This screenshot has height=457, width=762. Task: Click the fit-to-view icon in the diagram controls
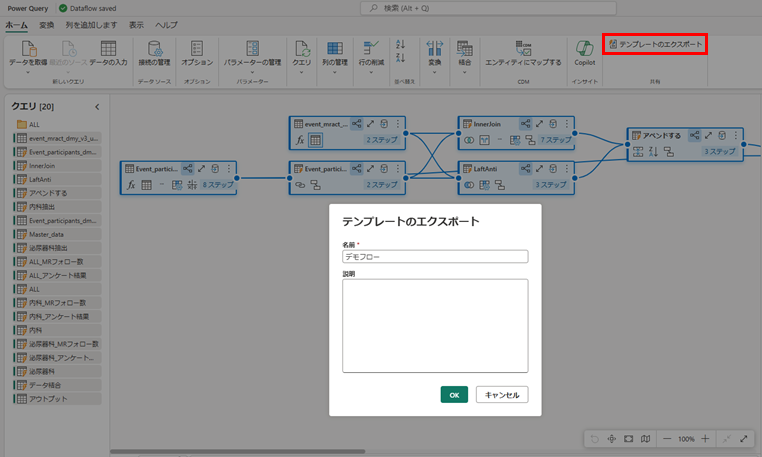pyautogui.click(x=628, y=439)
